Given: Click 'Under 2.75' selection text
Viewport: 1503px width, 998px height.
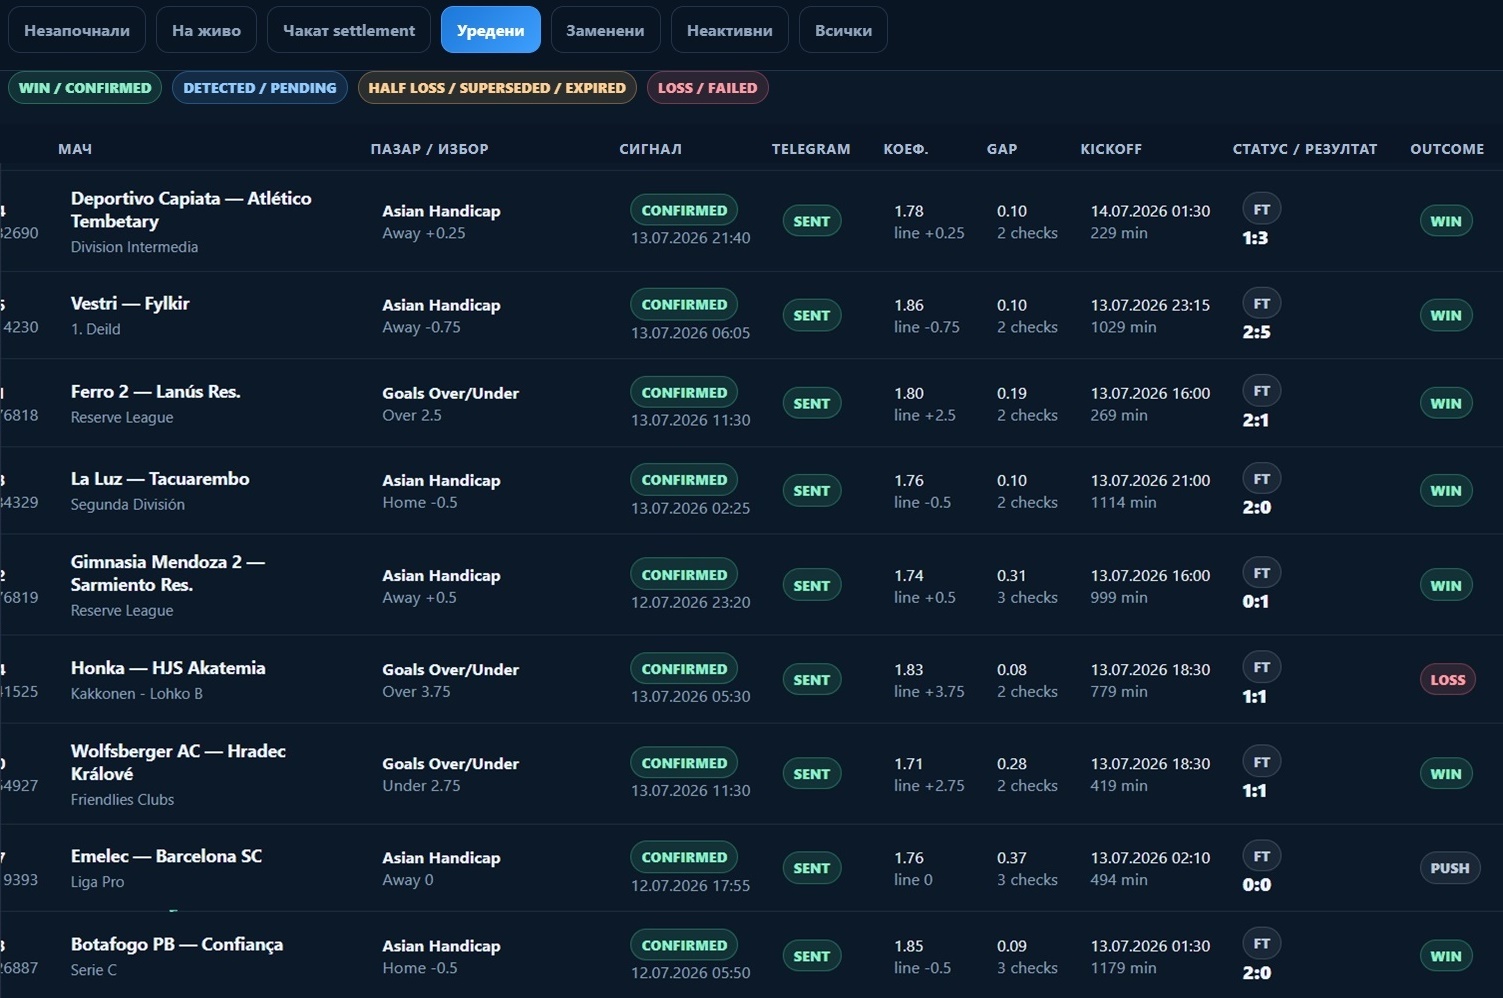Looking at the screenshot, I should pyautogui.click(x=421, y=785).
